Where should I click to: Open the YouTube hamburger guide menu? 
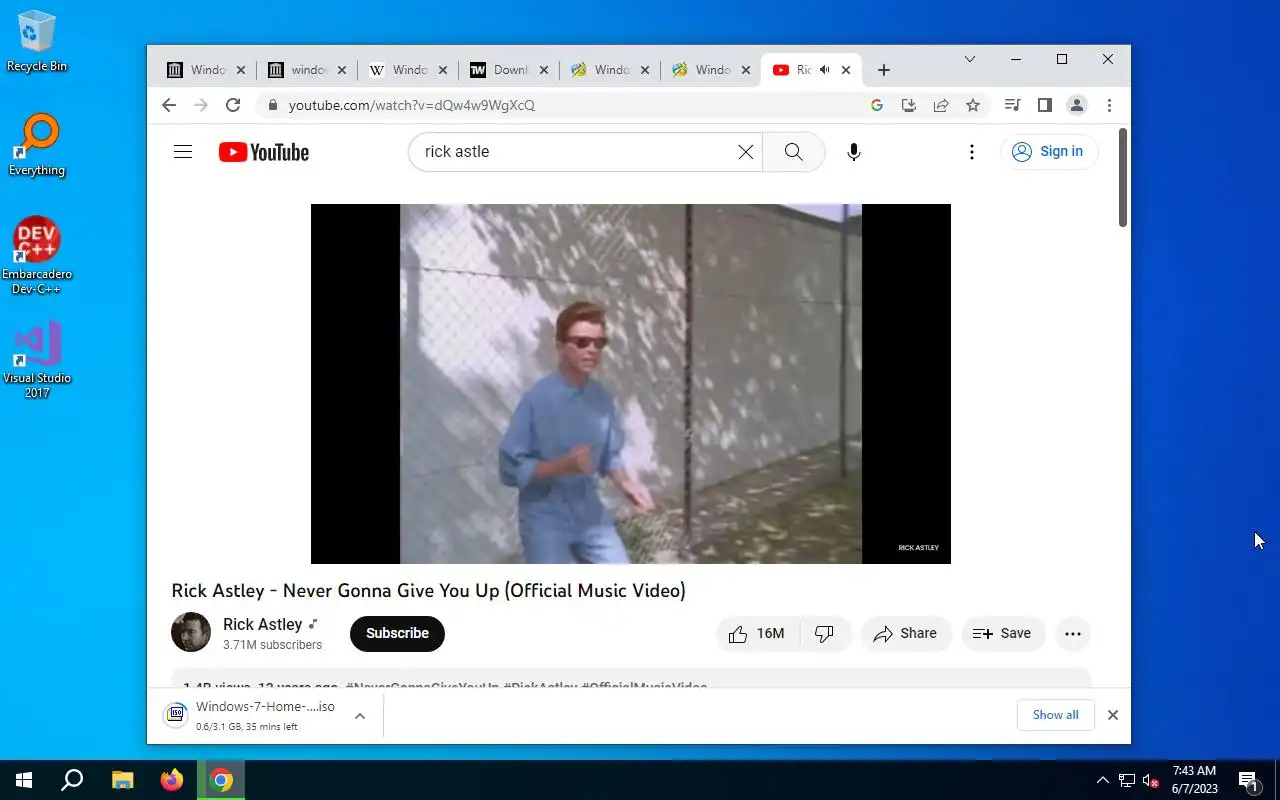[183, 152]
